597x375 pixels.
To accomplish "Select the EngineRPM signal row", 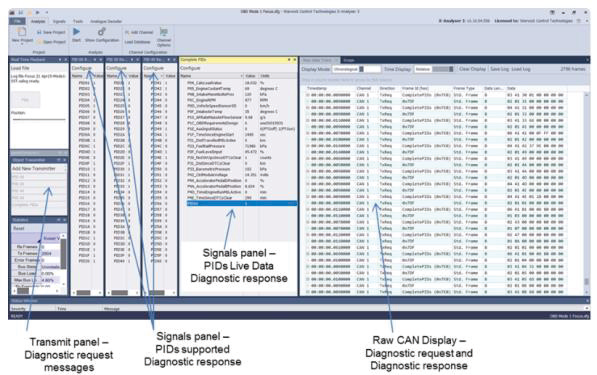I will 242,100.
